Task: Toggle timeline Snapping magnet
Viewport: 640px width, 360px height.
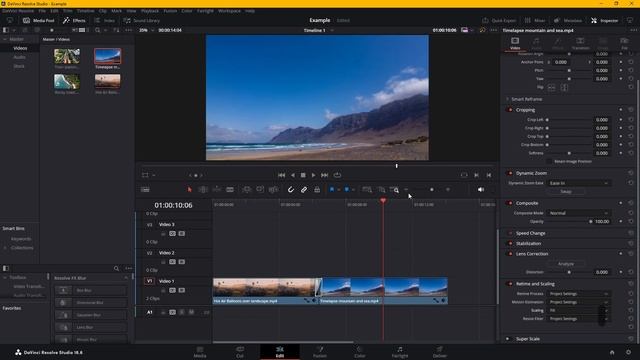Action: coord(291,189)
